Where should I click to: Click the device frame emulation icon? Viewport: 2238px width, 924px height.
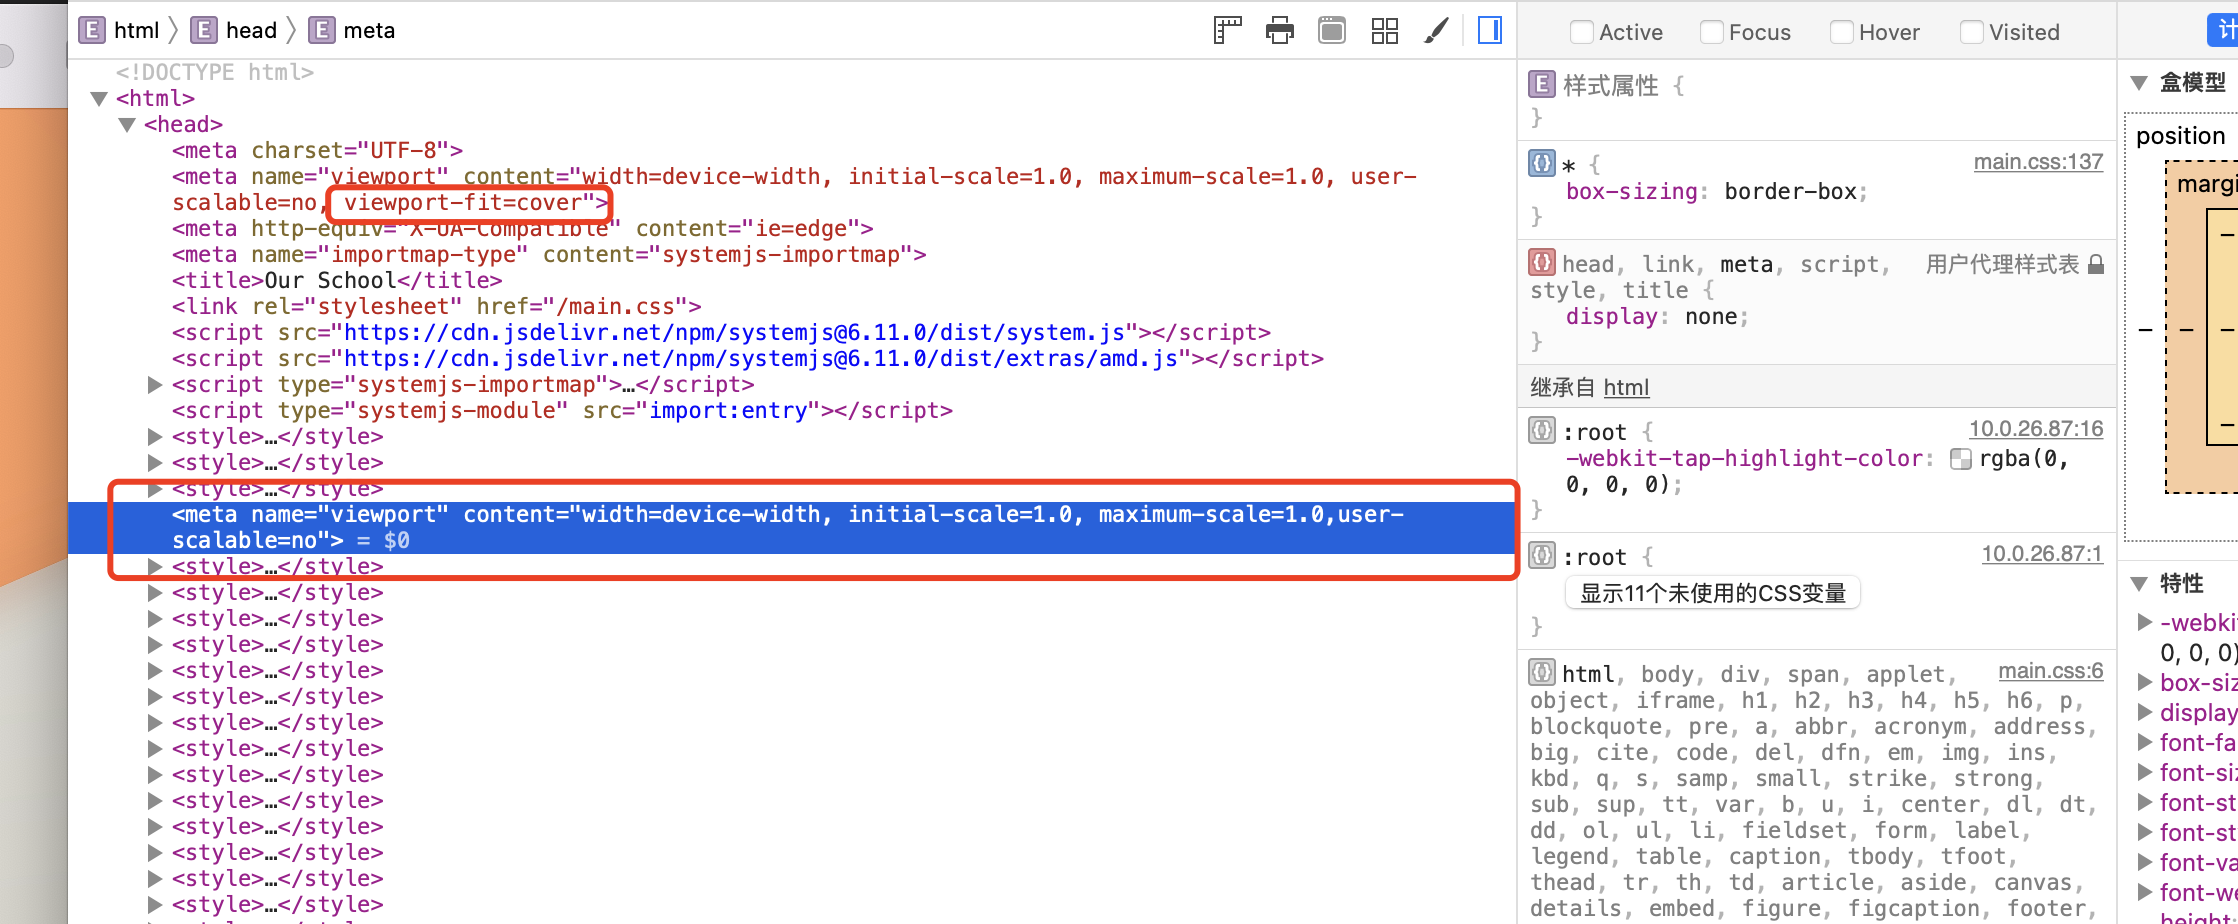click(x=1331, y=30)
